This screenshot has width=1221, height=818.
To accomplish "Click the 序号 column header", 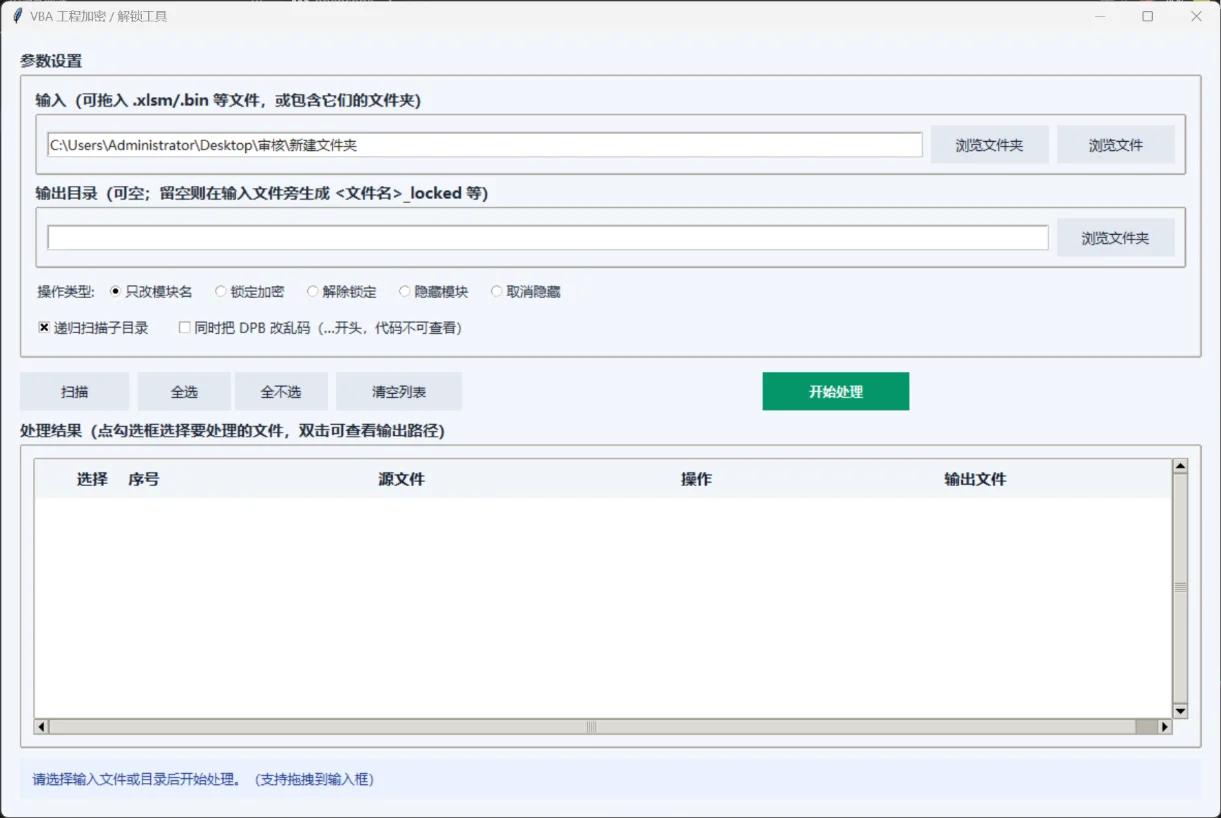I will [143, 479].
